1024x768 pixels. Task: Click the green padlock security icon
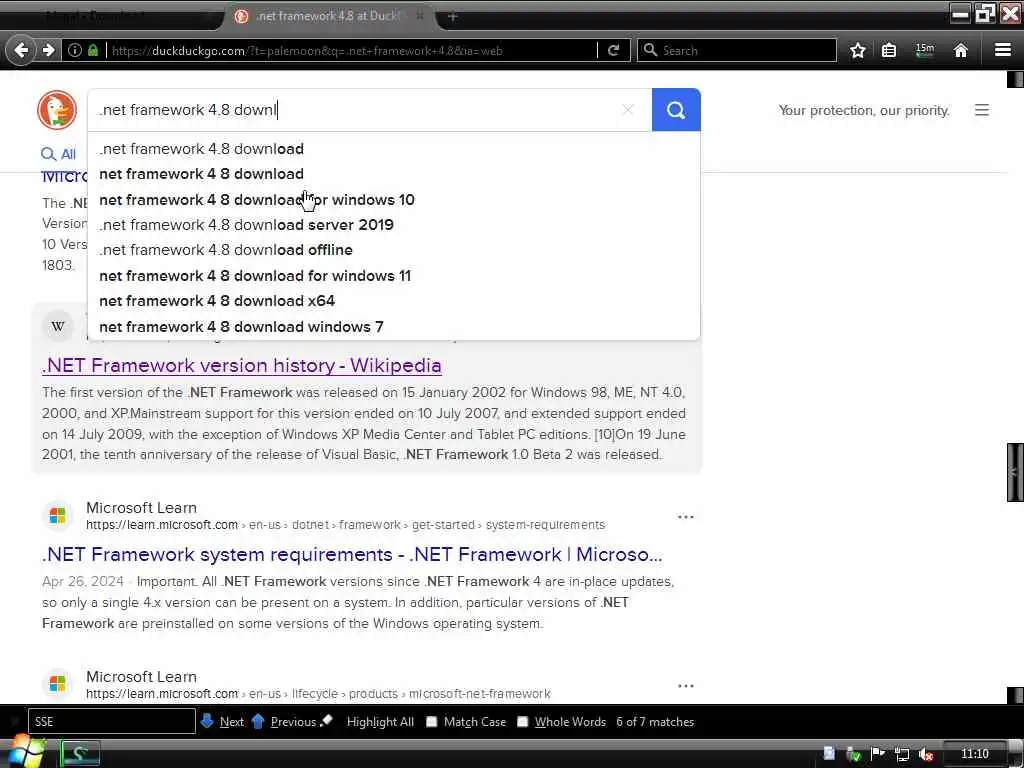pos(93,50)
